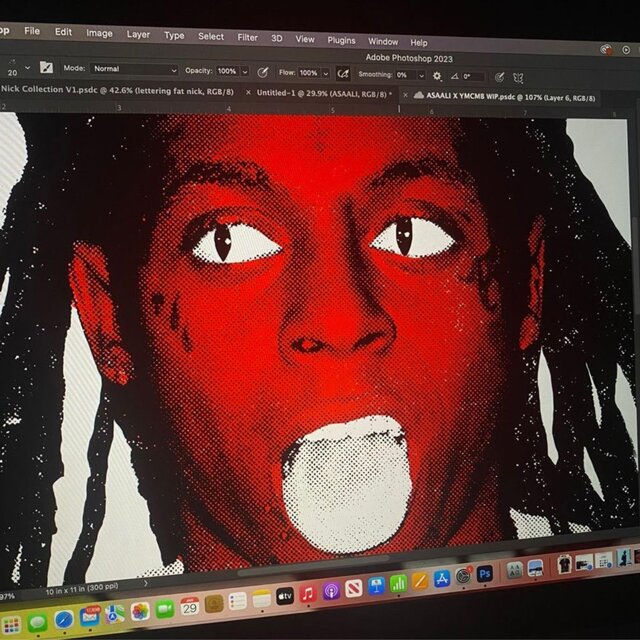Viewport: 640px width, 640px height.
Task: Close the ASAALI X YMCMB WIP tab
Action: [405, 95]
